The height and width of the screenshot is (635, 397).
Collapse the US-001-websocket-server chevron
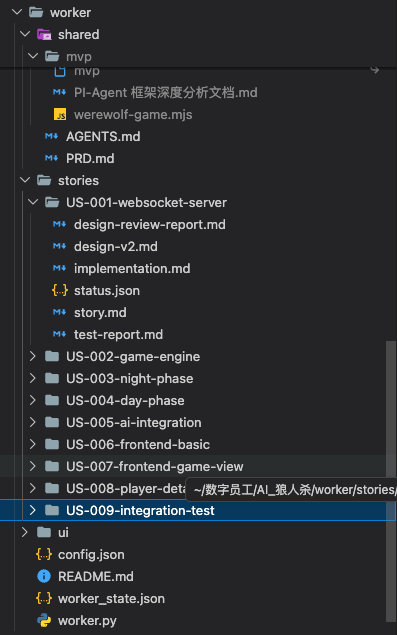tap(33, 202)
